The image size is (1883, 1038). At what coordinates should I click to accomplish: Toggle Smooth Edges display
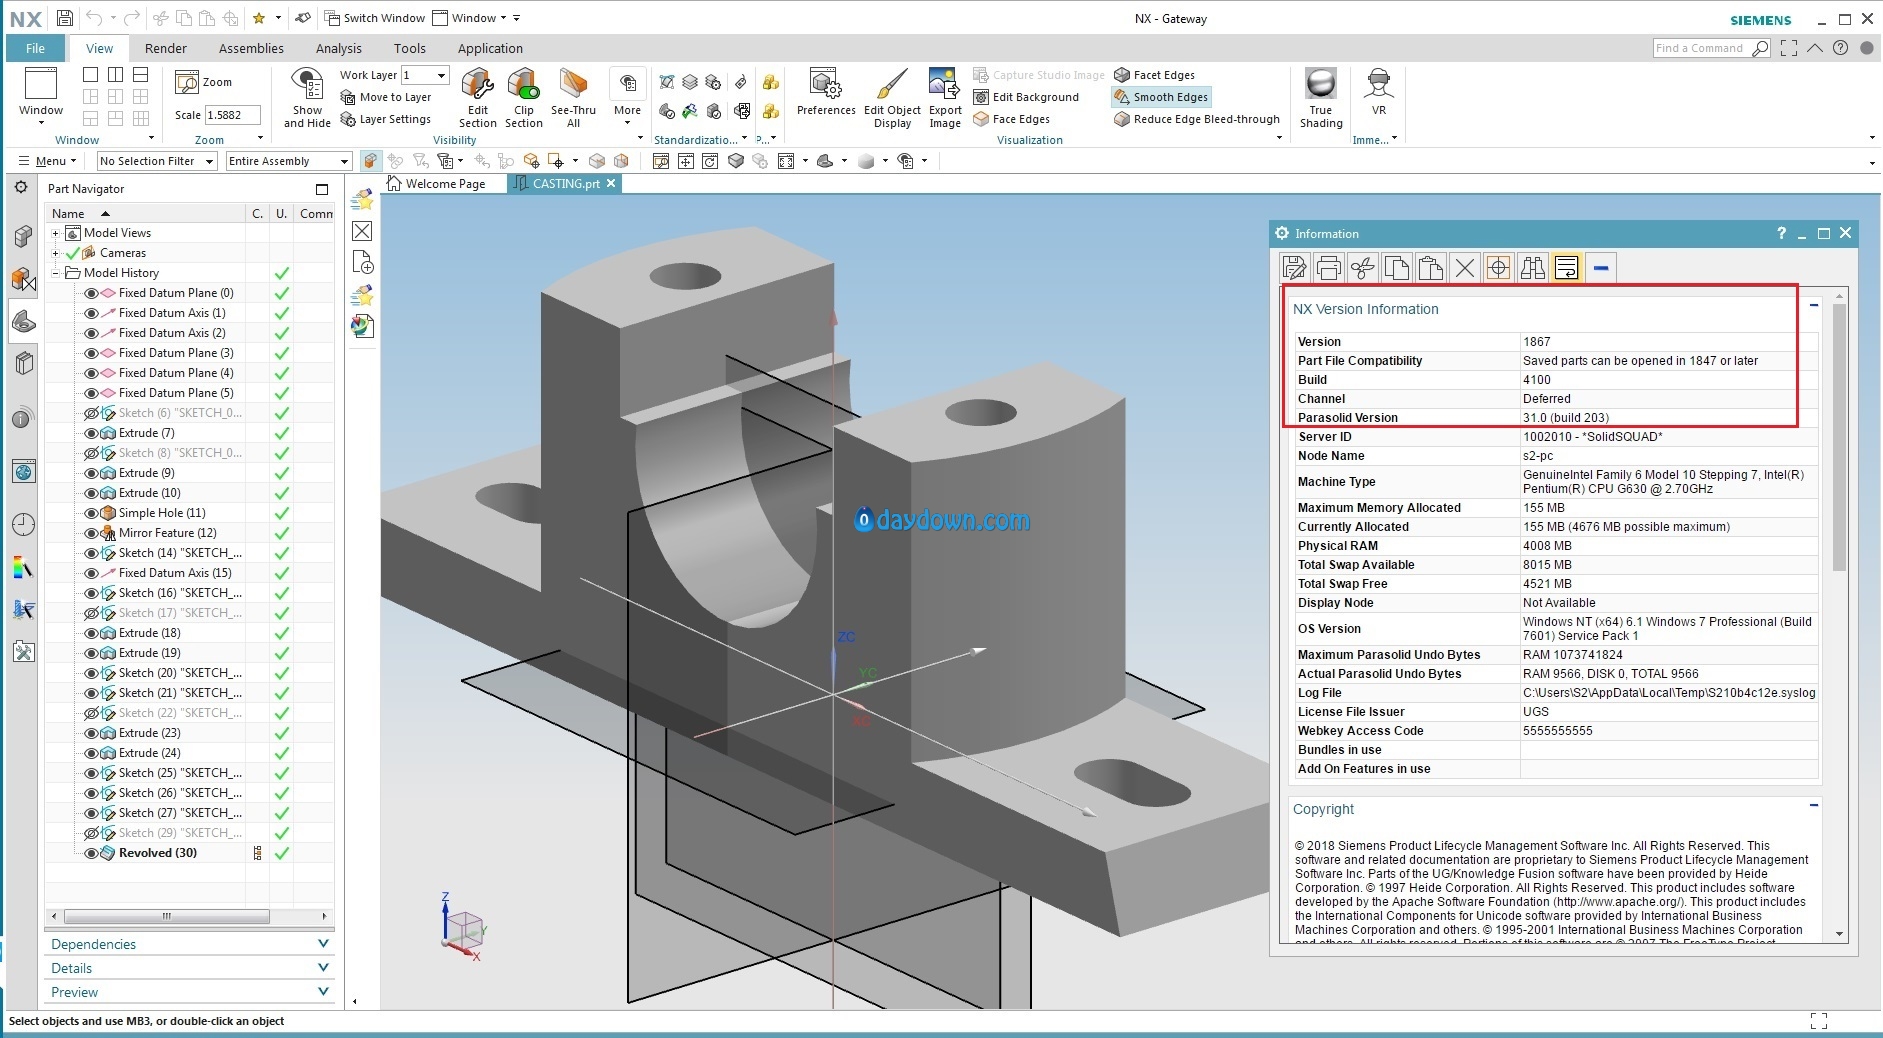(1161, 97)
